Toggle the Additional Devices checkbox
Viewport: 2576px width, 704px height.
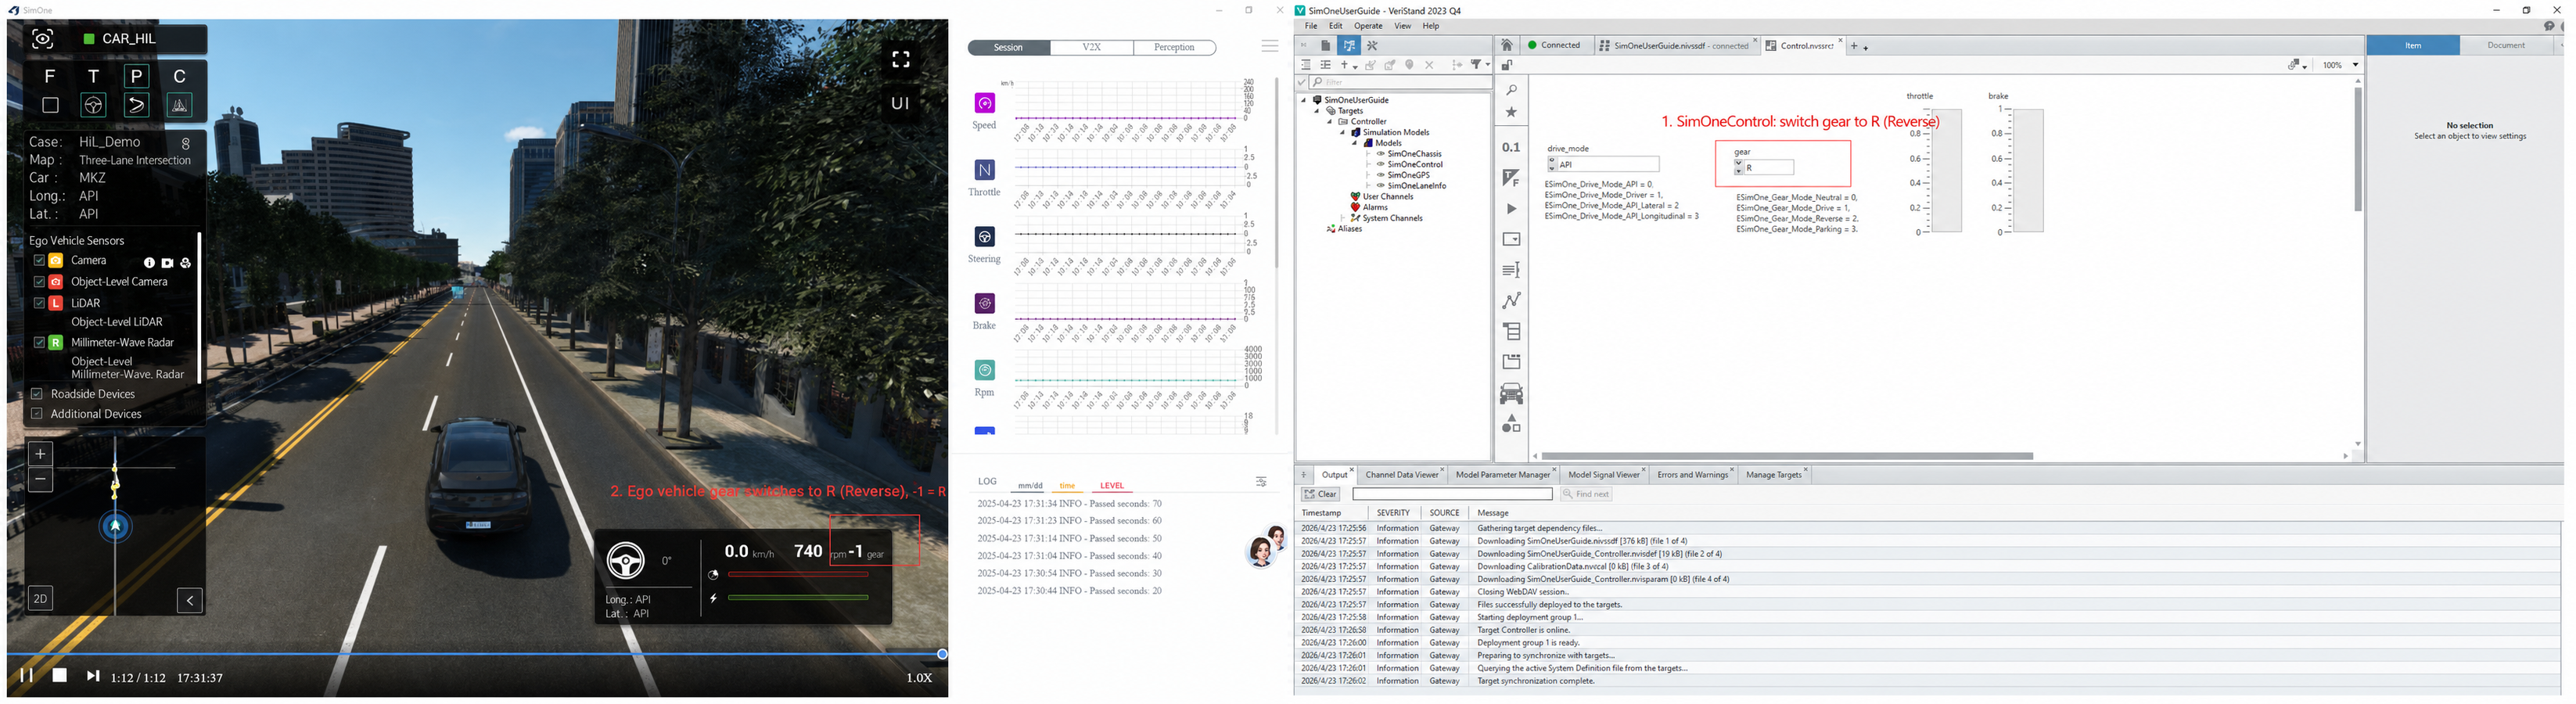coord(37,414)
